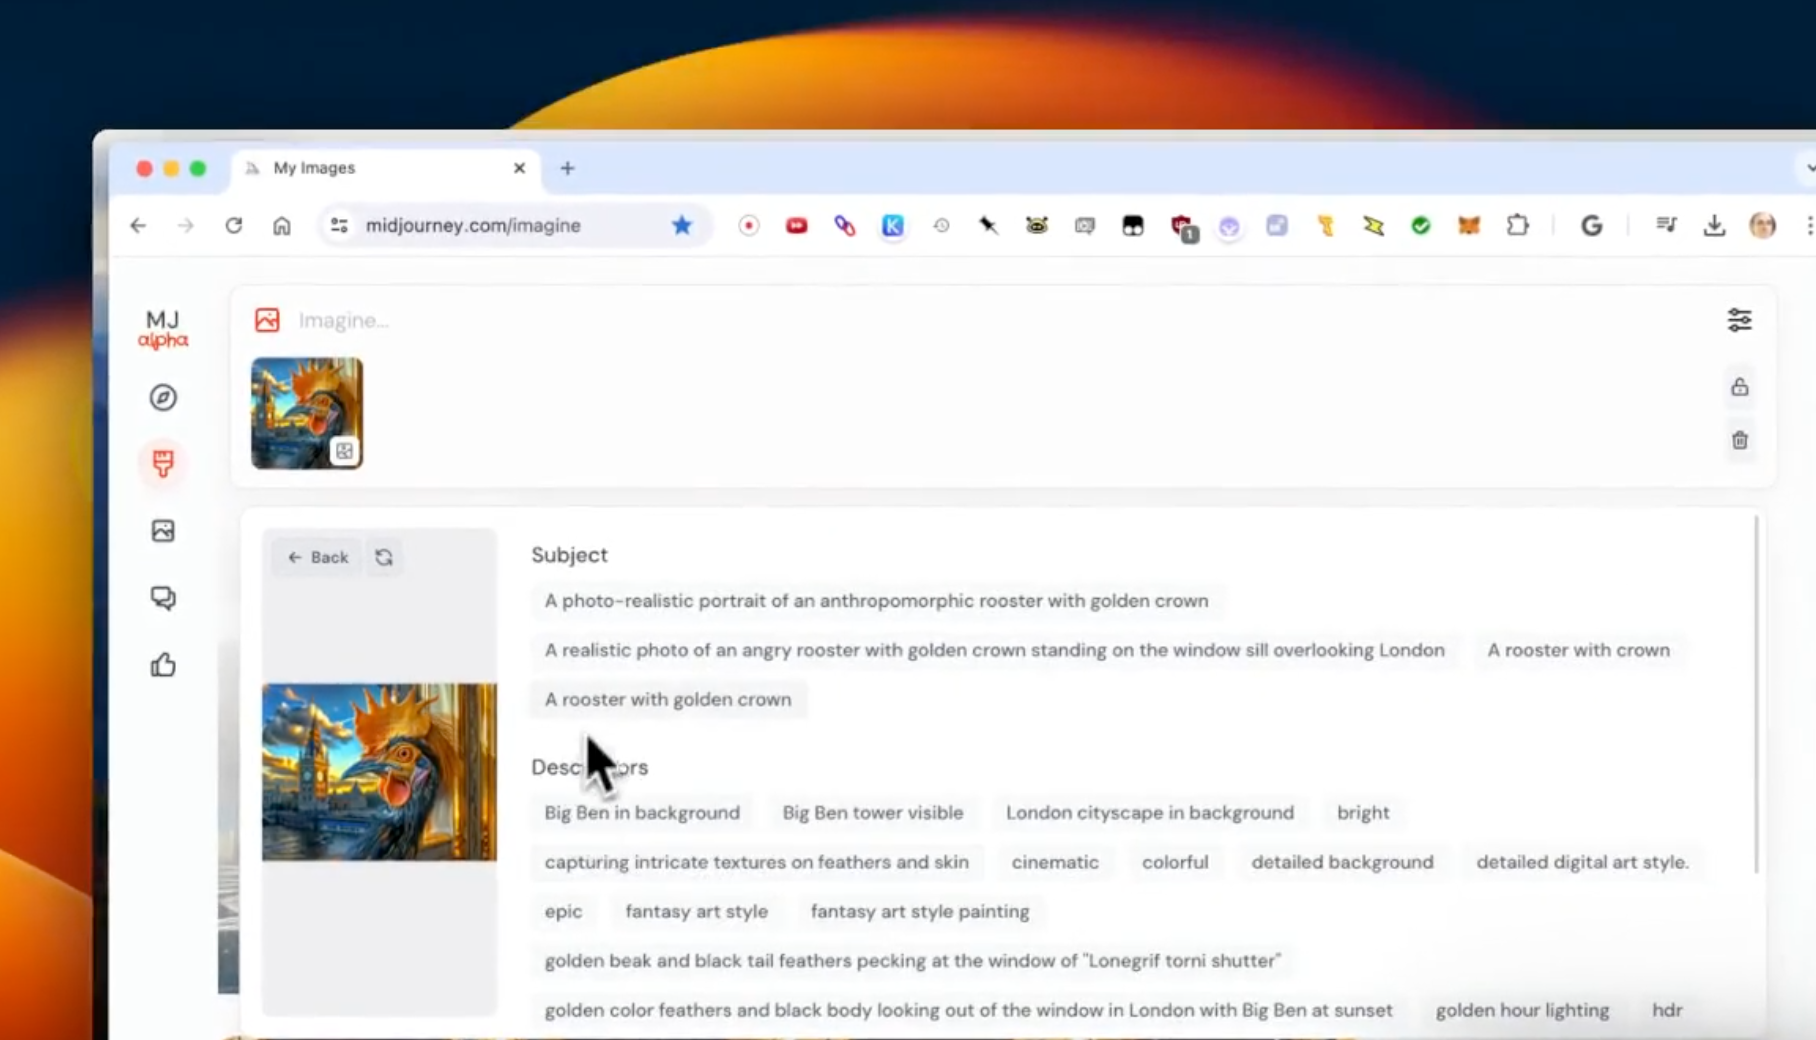Screen dimensions: 1816x1040
Task: Click the red YouTube-style extension icon
Action: click(797, 226)
